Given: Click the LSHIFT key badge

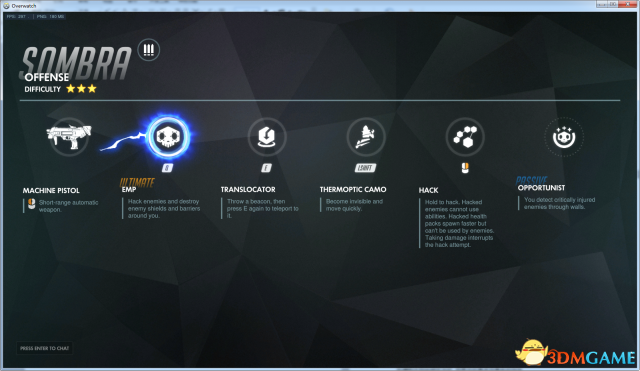Looking at the screenshot, I should 365,168.
